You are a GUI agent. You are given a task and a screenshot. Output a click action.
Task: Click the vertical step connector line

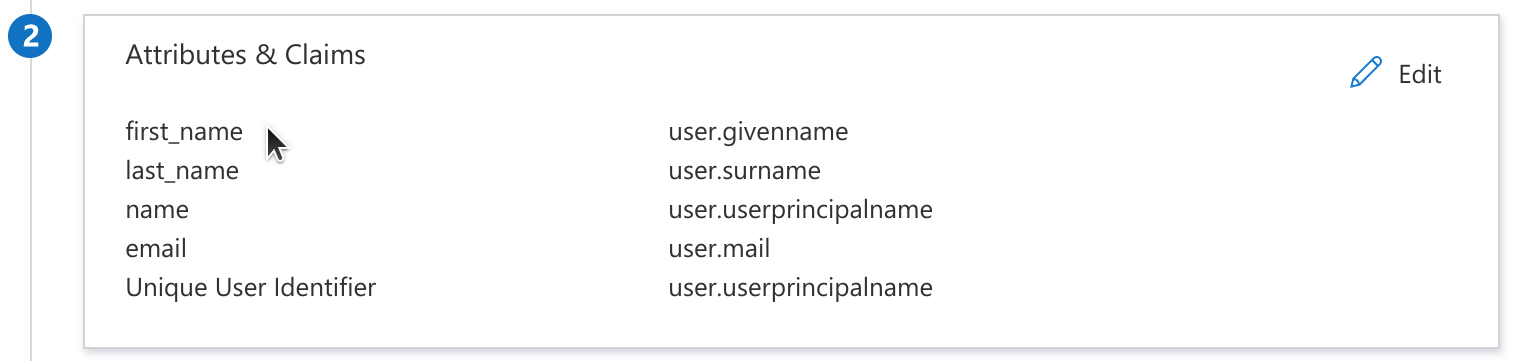[31, 210]
